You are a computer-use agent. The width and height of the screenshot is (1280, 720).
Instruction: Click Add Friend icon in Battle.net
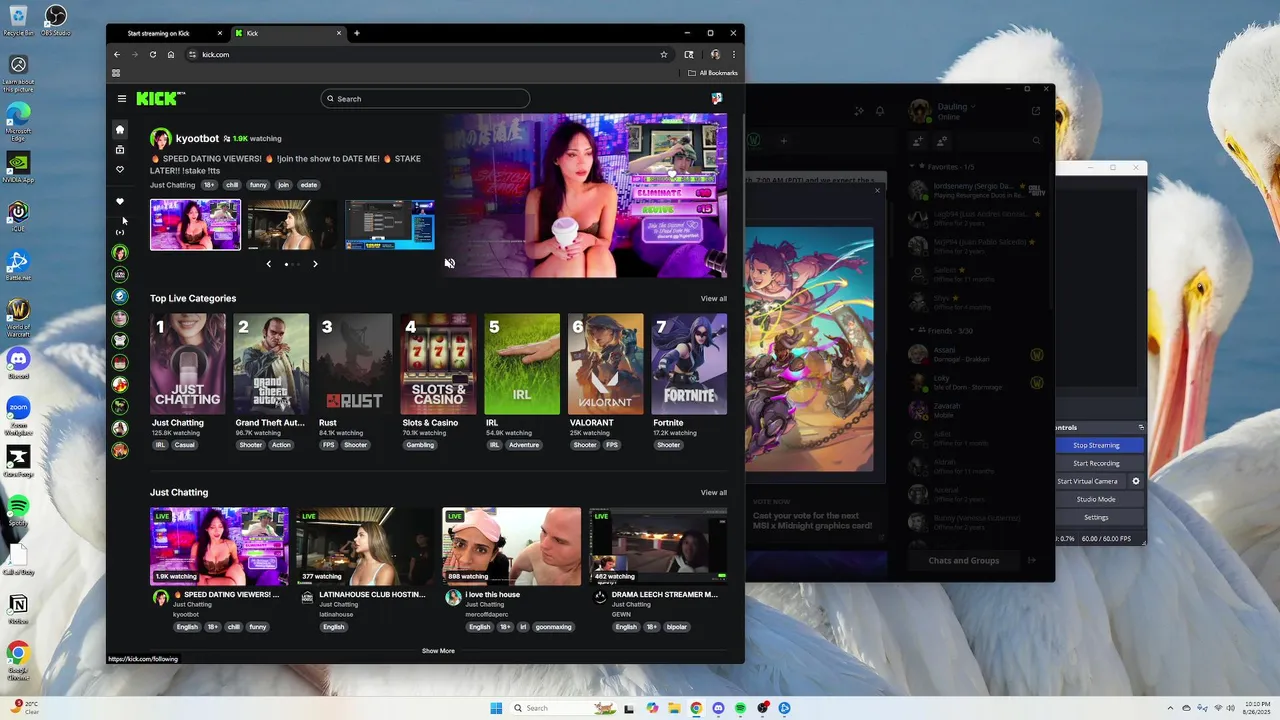(919, 141)
